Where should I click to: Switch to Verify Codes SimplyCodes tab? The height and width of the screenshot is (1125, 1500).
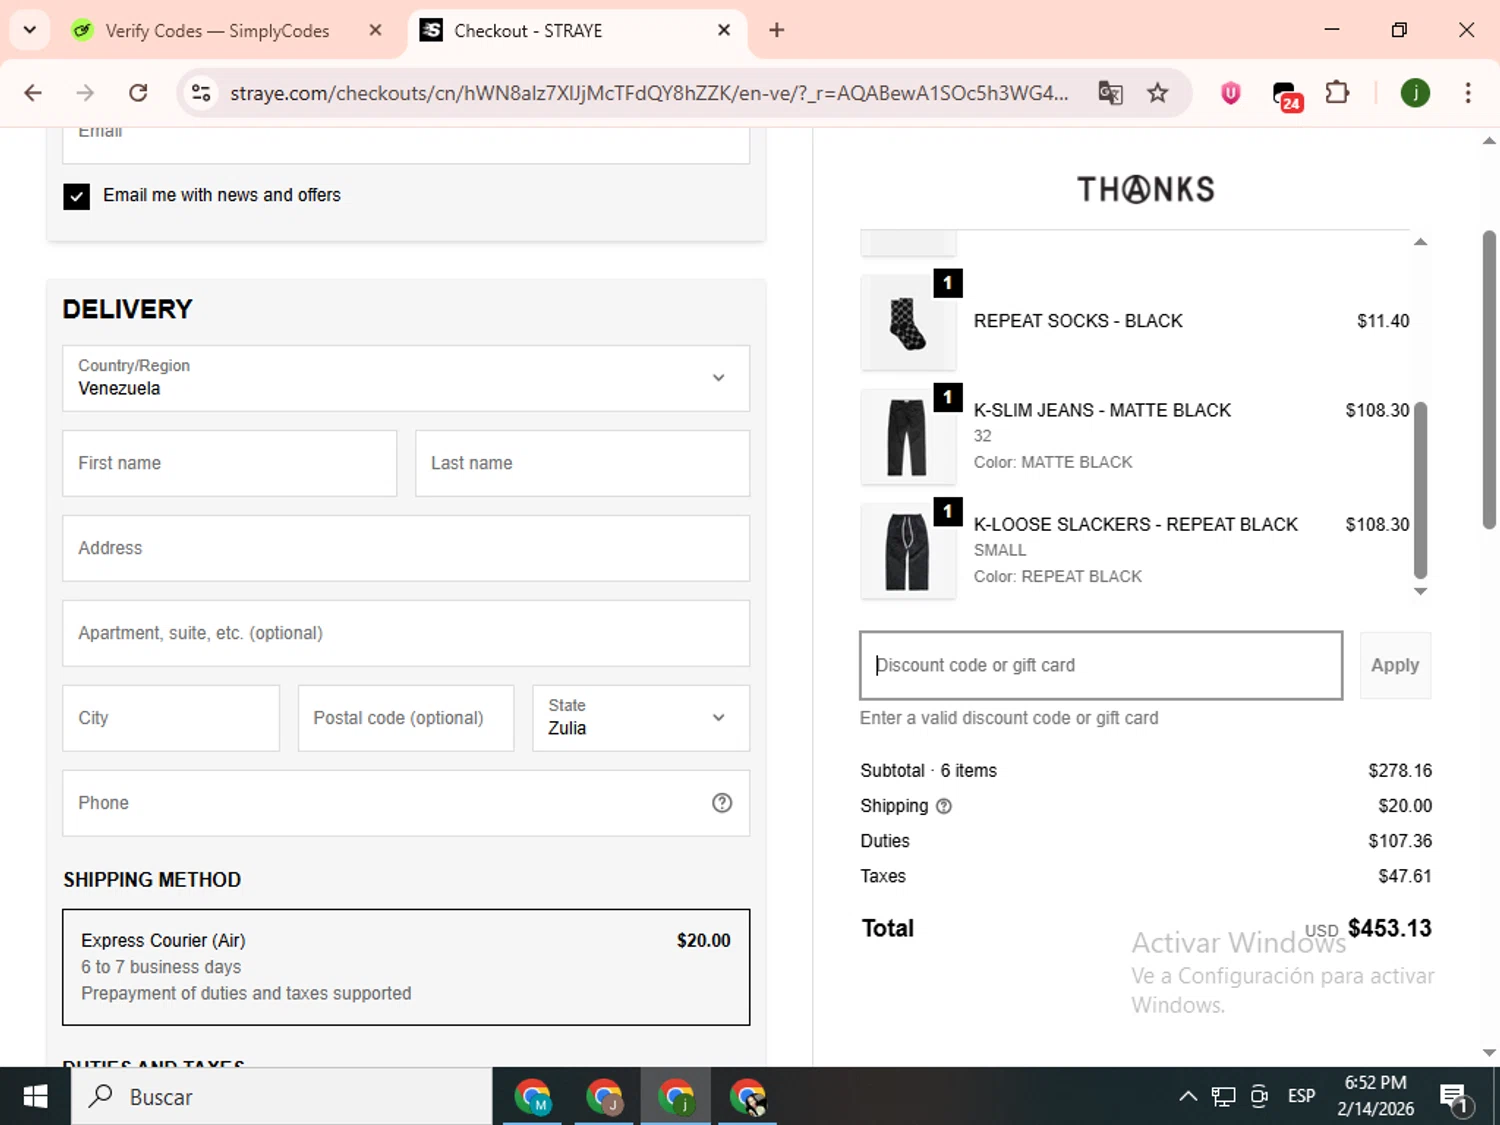click(217, 31)
